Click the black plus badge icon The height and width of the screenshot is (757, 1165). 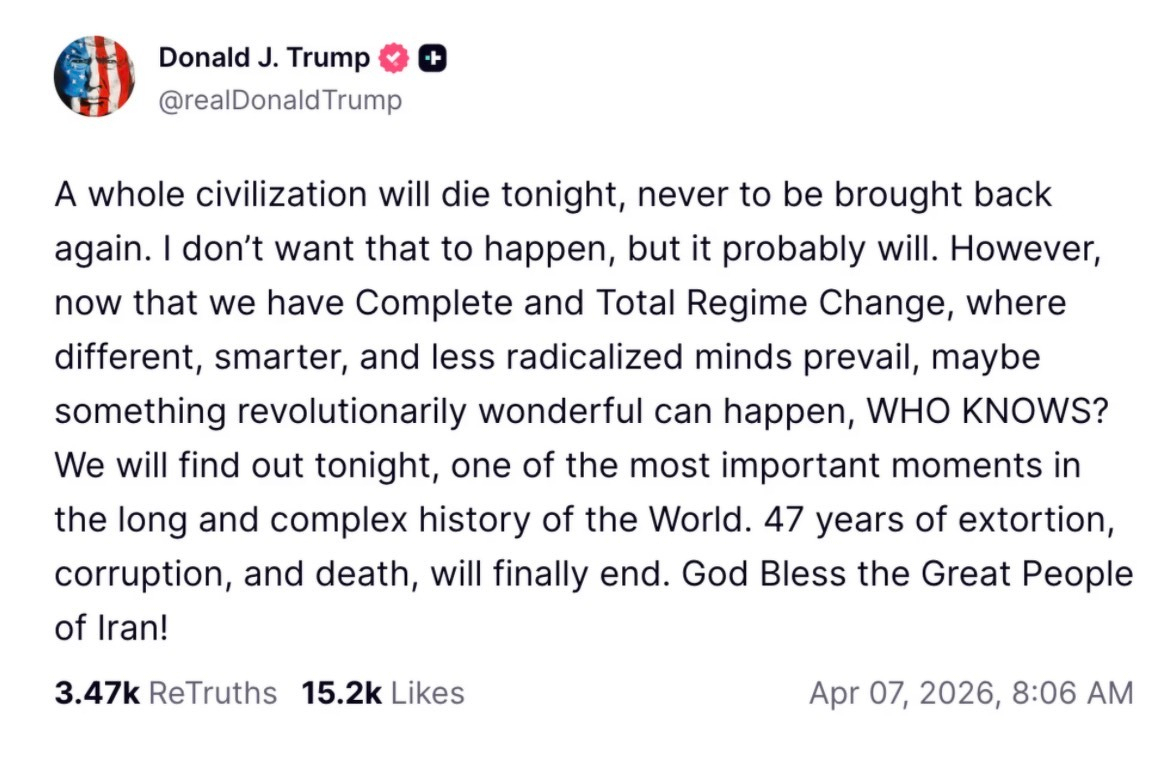pyautogui.click(x=432, y=59)
